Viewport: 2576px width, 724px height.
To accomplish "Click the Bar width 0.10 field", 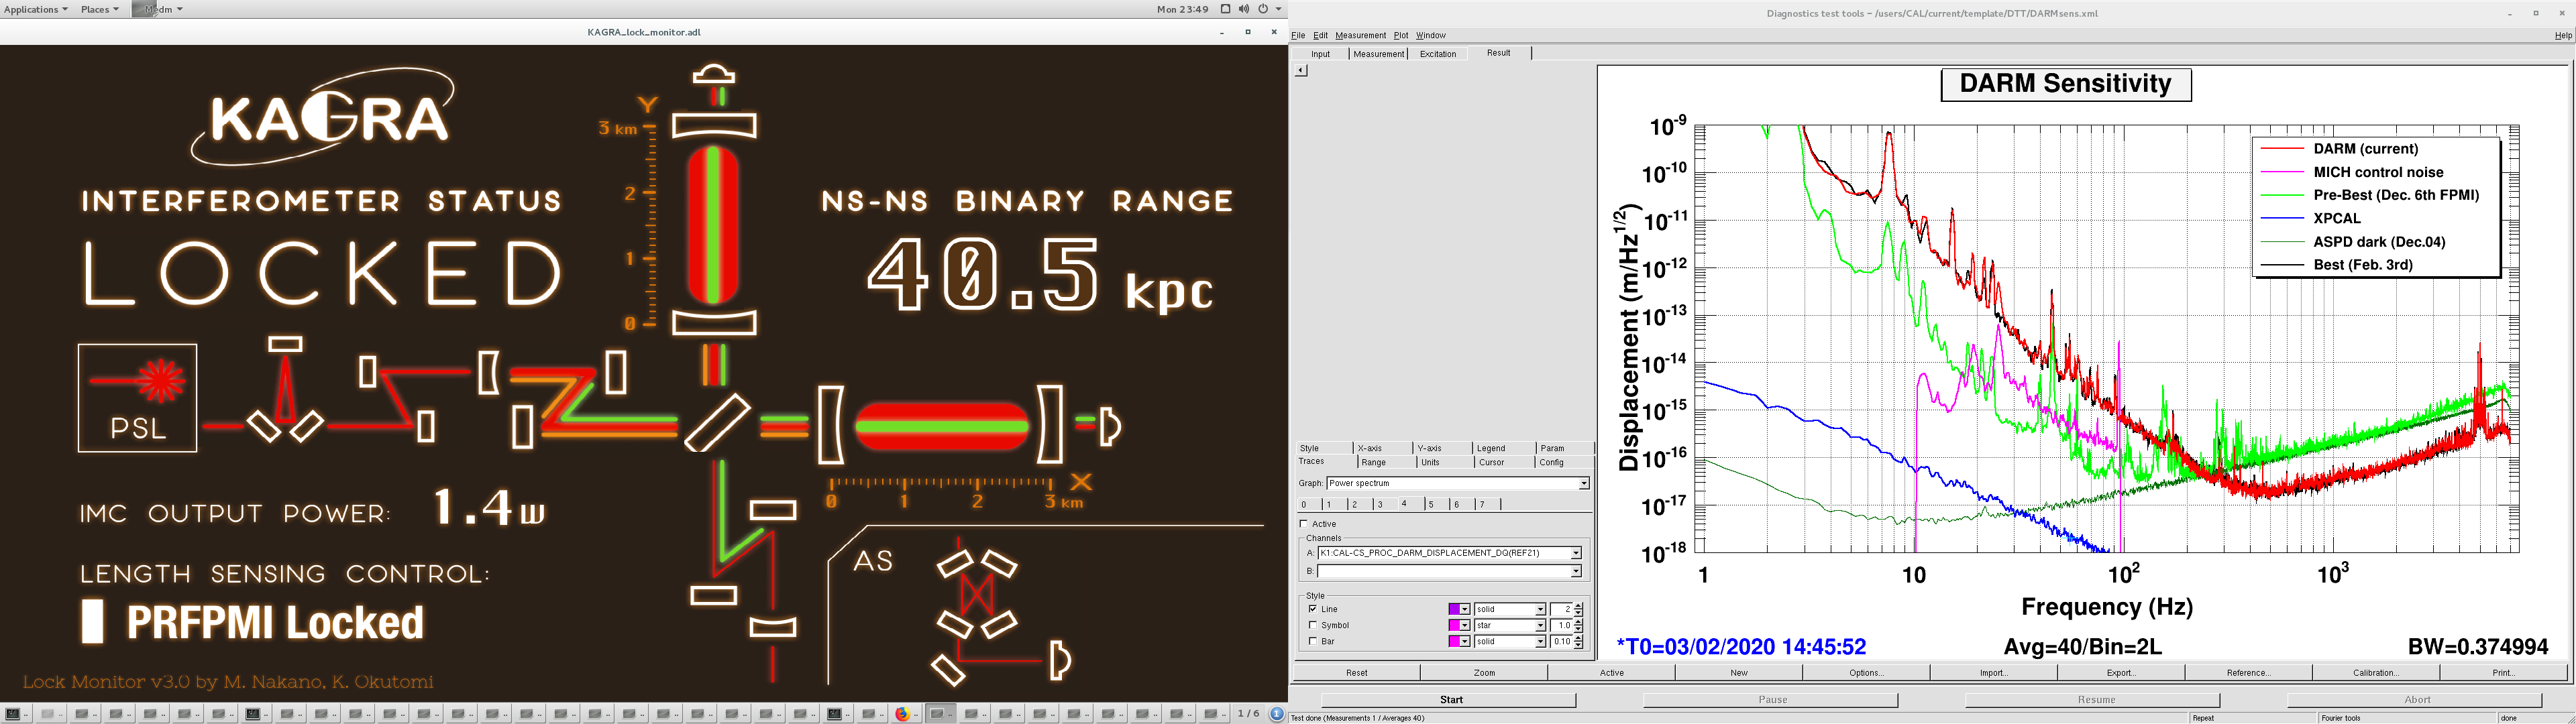I will coord(1562,641).
